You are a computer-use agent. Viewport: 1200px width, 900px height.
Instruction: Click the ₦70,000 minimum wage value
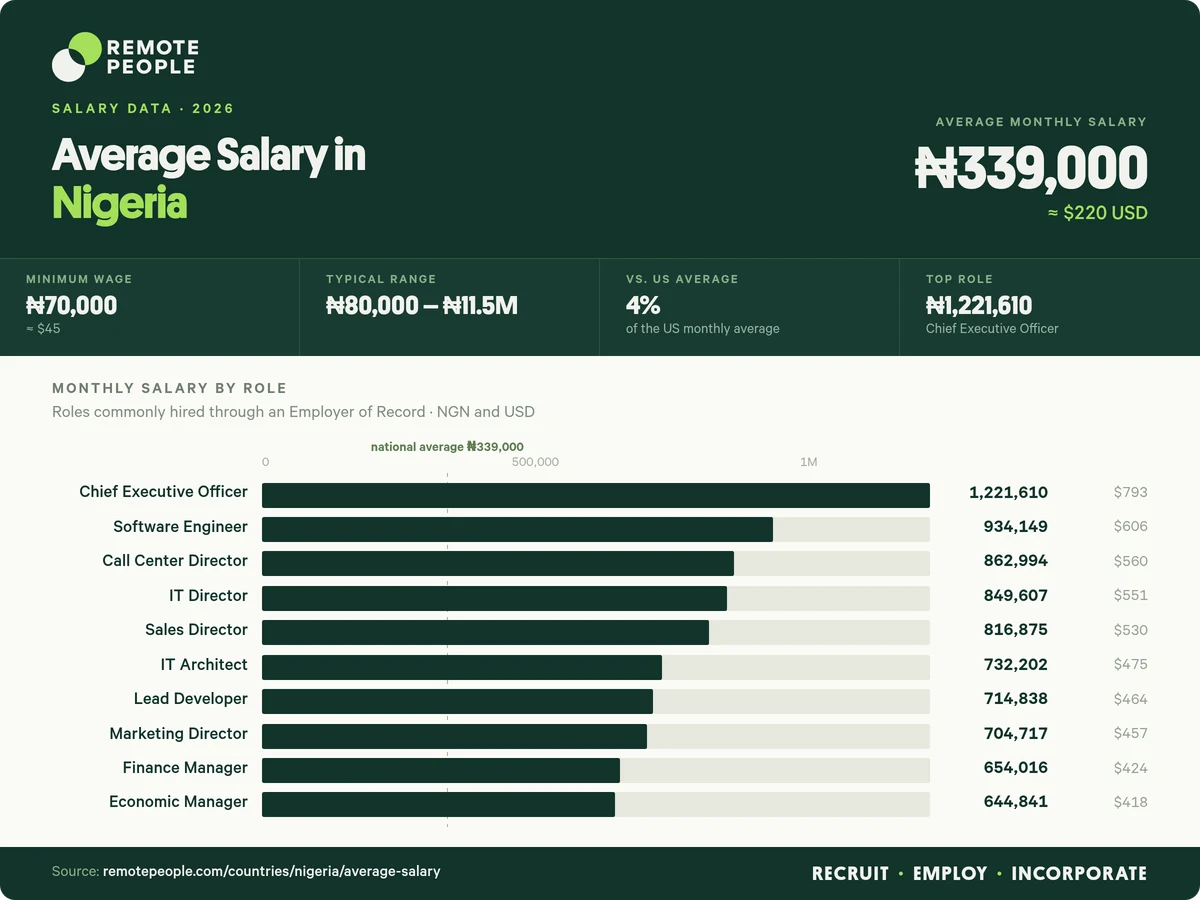pyautogui.click(x=71, y=305)
